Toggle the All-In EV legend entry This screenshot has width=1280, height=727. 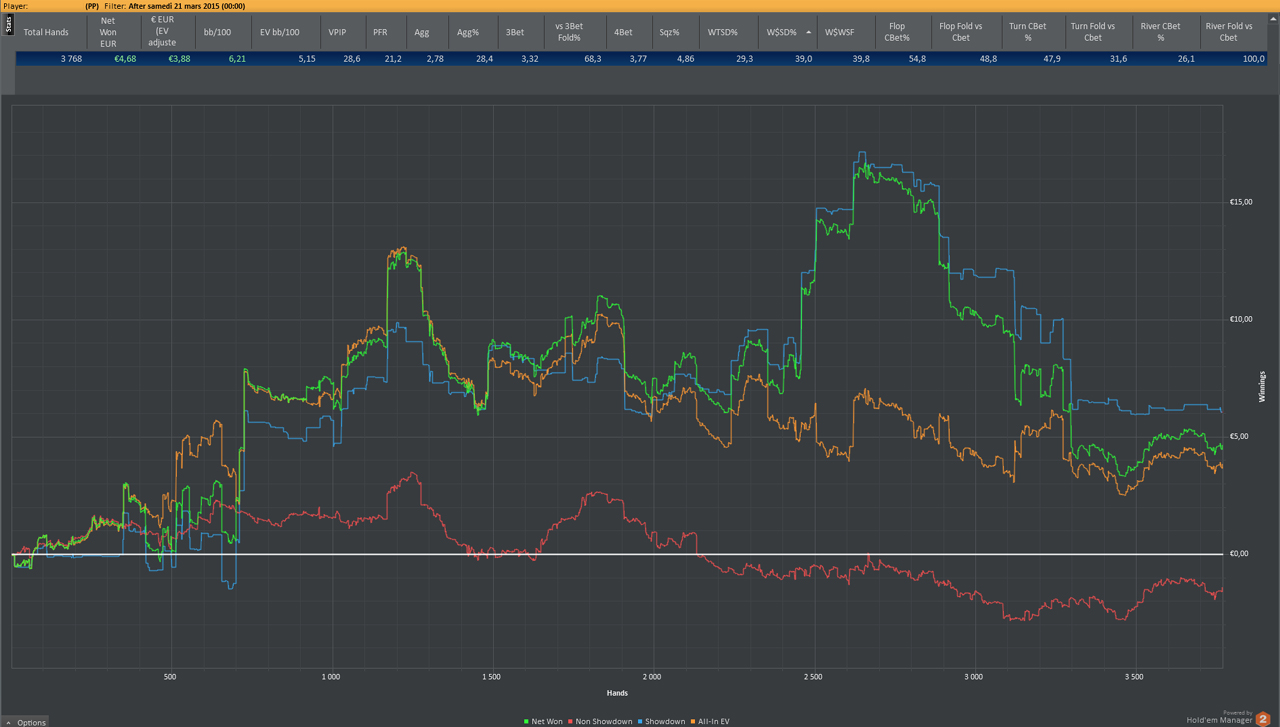(x=710, y=721)
